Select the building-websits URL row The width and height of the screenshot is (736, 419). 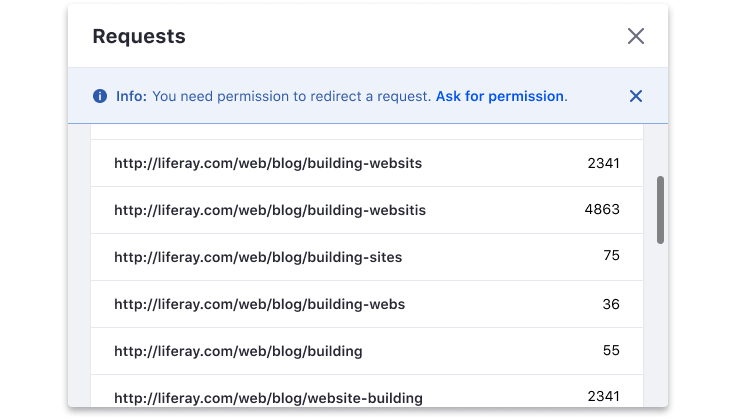(x=268, y=163)
